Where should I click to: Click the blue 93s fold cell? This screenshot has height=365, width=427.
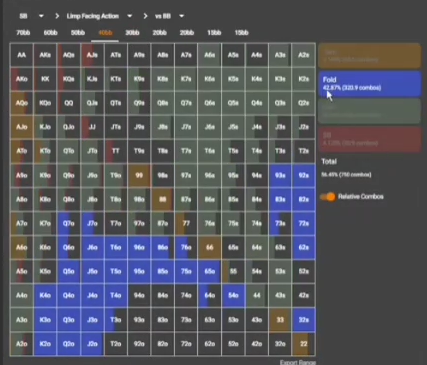click(280, 175)
